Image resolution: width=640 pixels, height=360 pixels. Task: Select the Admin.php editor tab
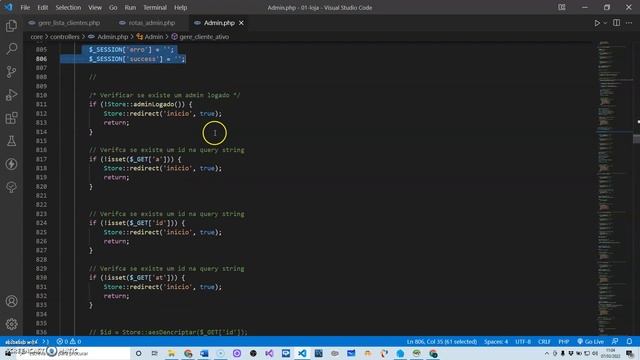(x=219, y=23)
